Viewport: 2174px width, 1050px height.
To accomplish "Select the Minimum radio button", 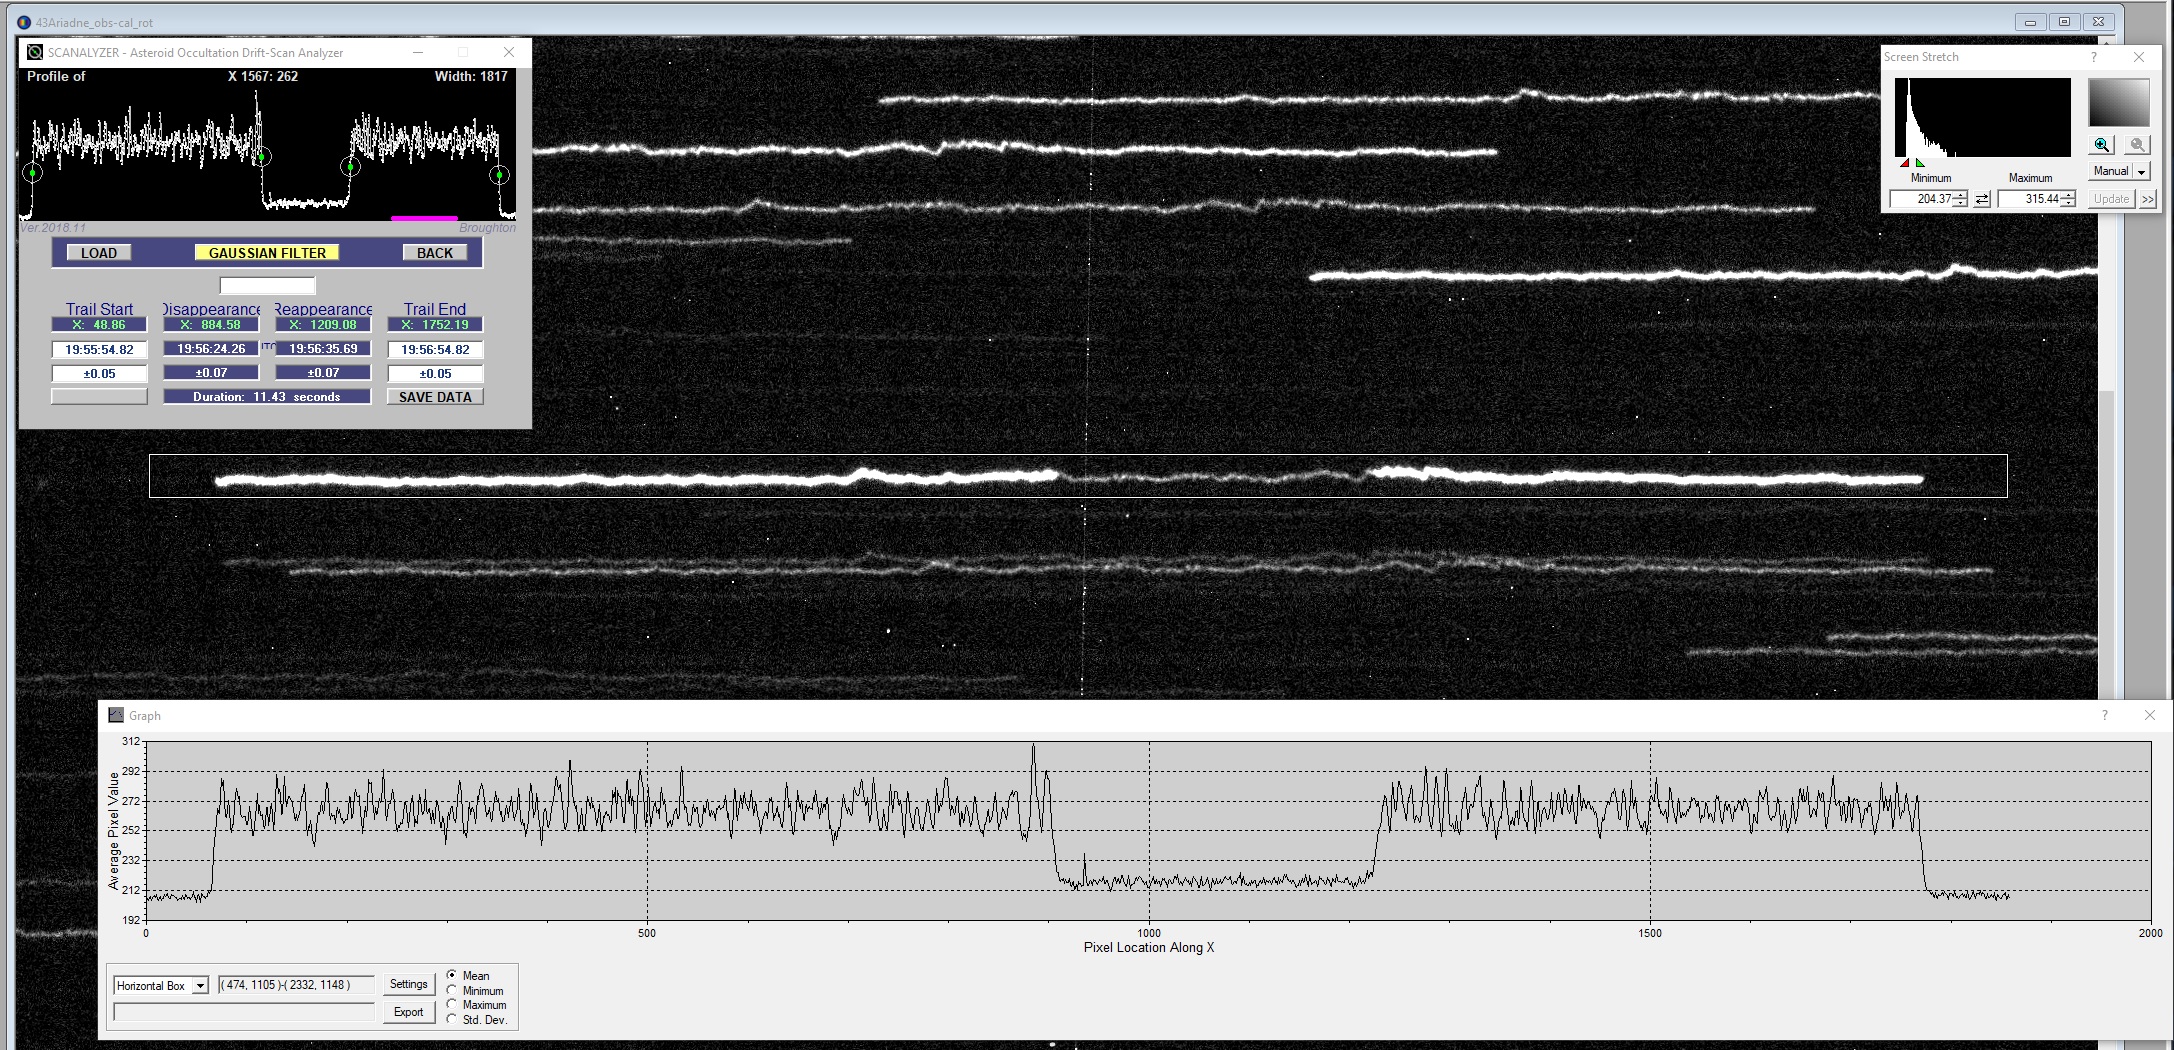I will point(452,990).
